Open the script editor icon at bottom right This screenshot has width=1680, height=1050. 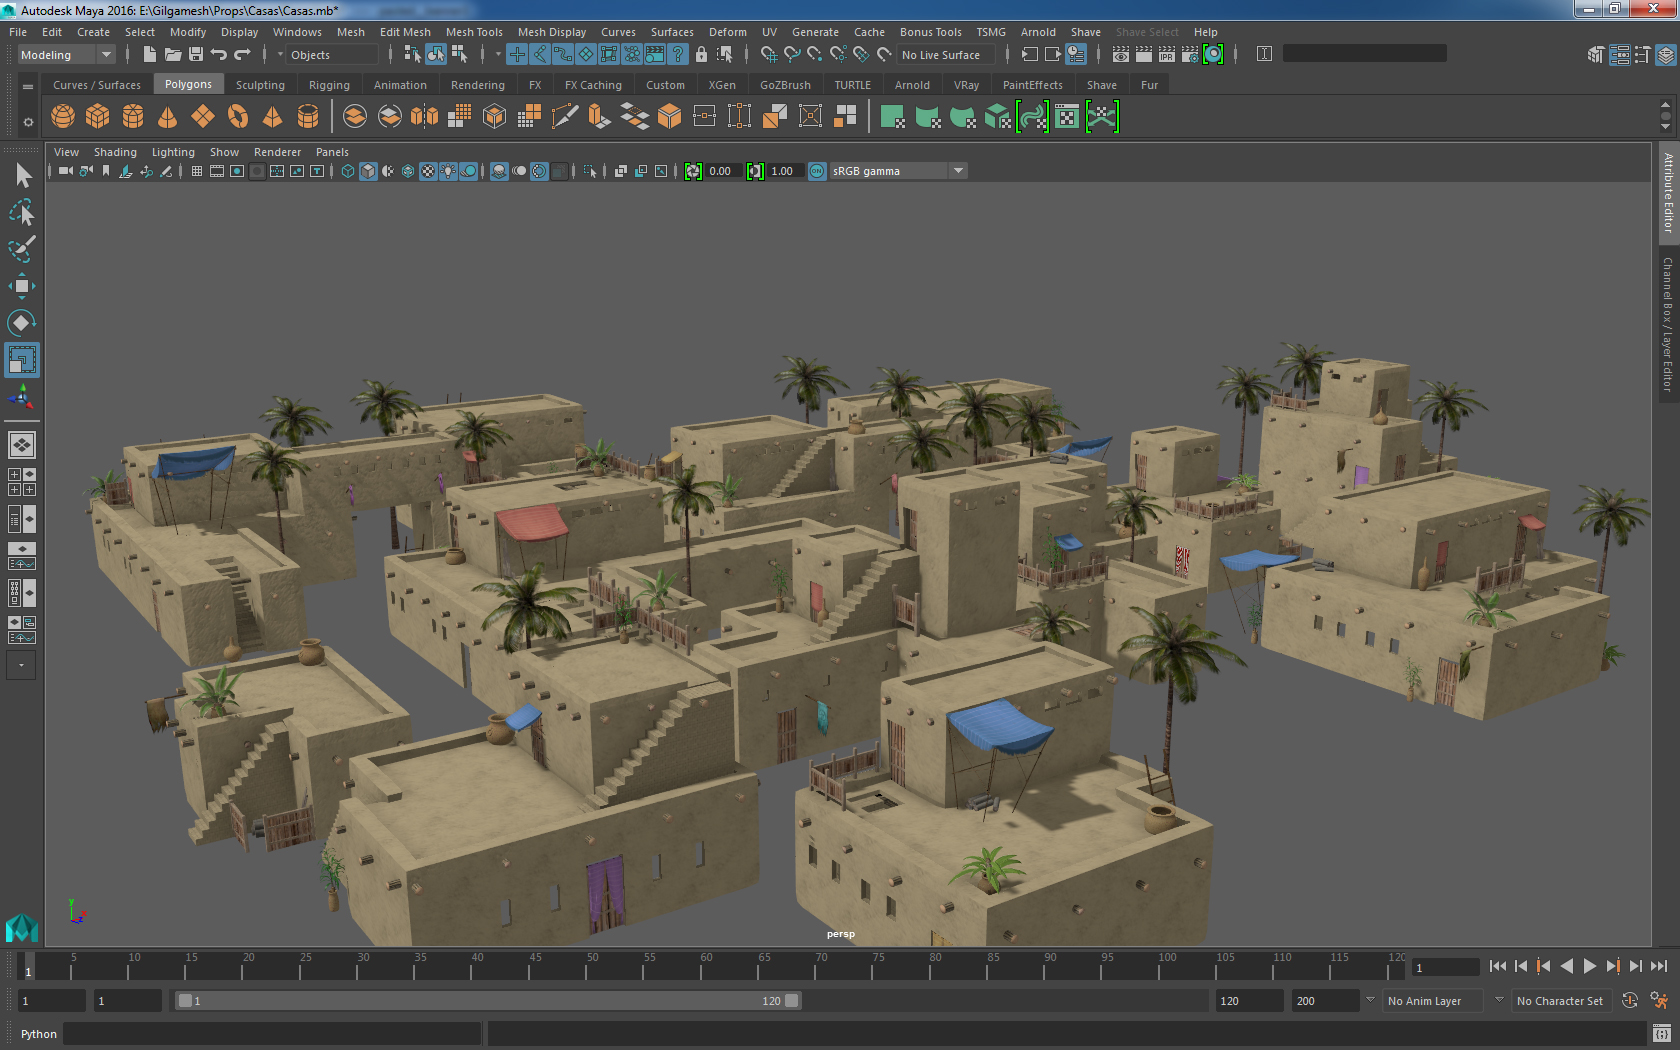[x=1661, y=1033]
